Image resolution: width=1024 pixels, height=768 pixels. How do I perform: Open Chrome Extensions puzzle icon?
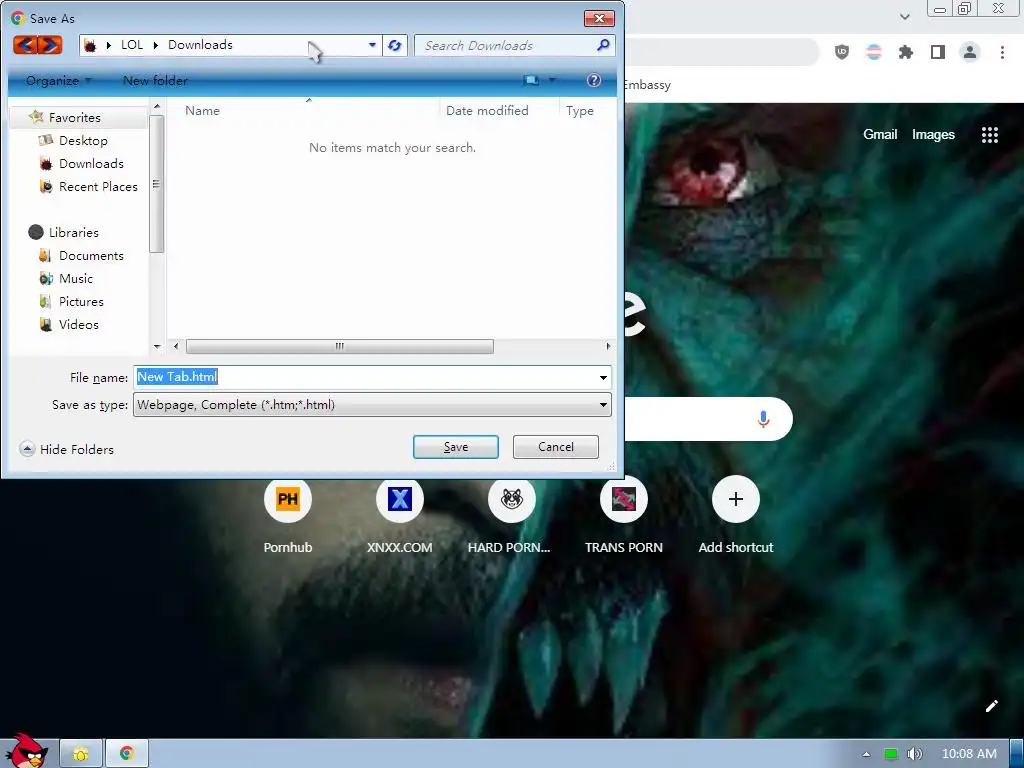pyautogui.click(x=906, y=52)
